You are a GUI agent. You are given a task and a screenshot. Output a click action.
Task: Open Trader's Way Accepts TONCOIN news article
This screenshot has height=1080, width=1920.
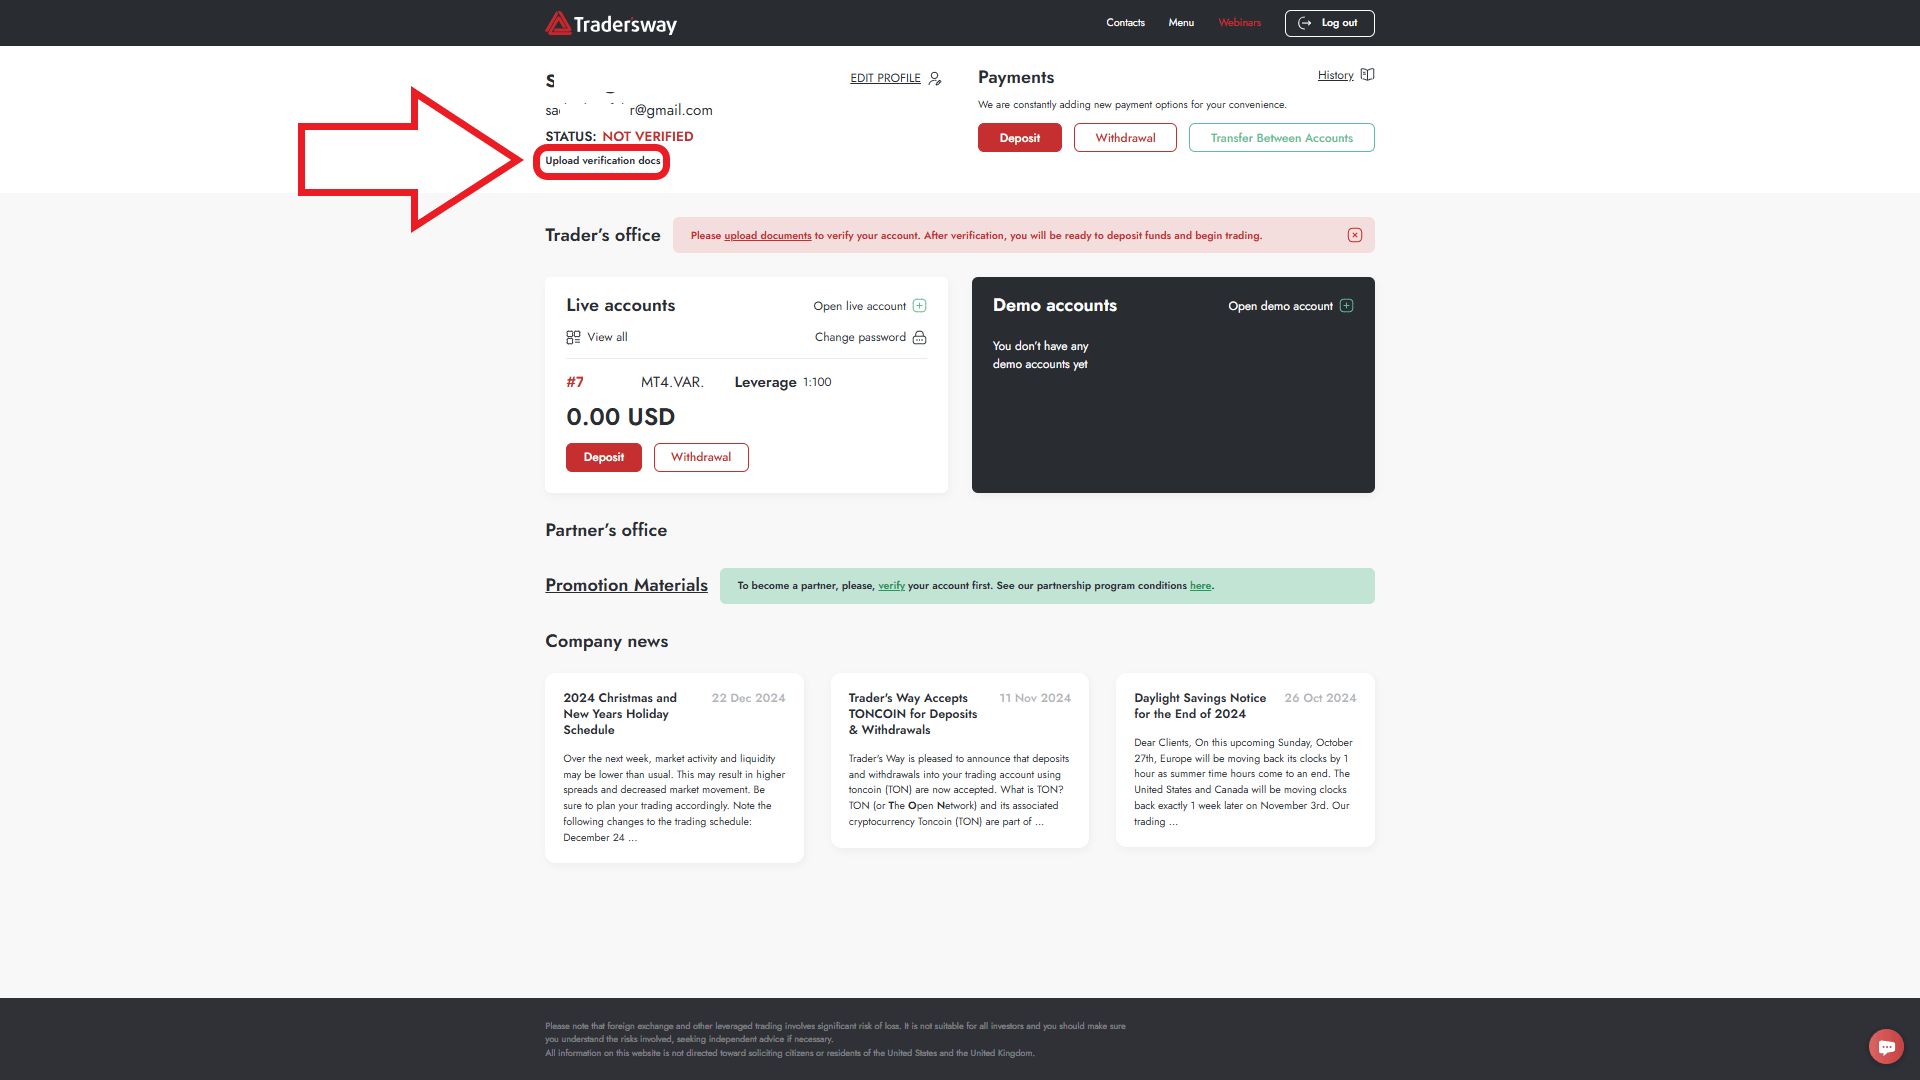tap(913, 714)
